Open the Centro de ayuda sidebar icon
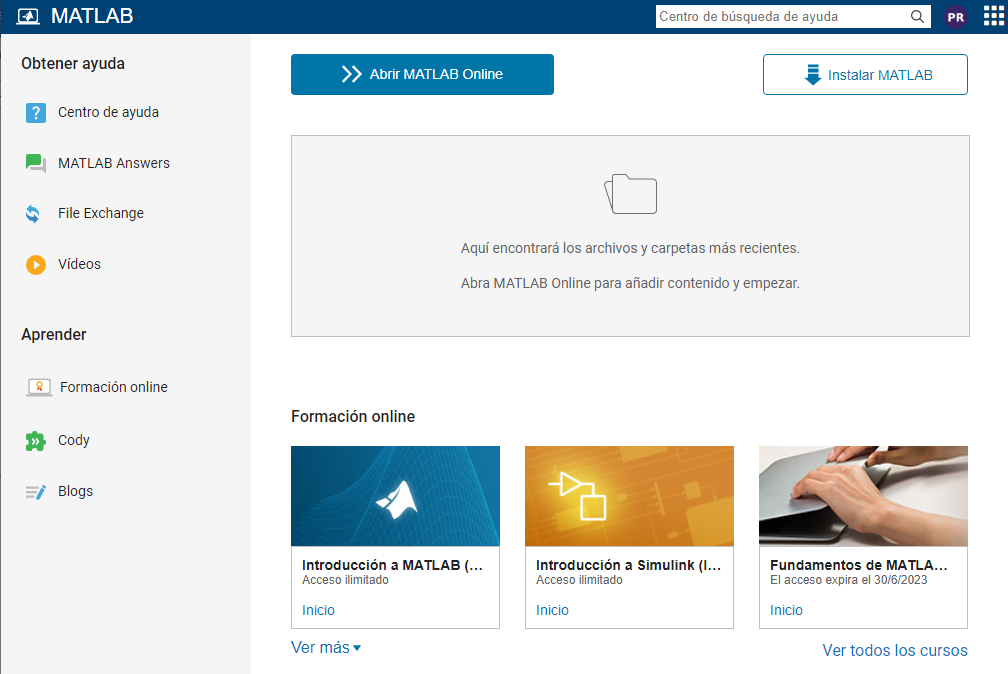The width and height of the screenshot is (1008, 674). [38, 112]
